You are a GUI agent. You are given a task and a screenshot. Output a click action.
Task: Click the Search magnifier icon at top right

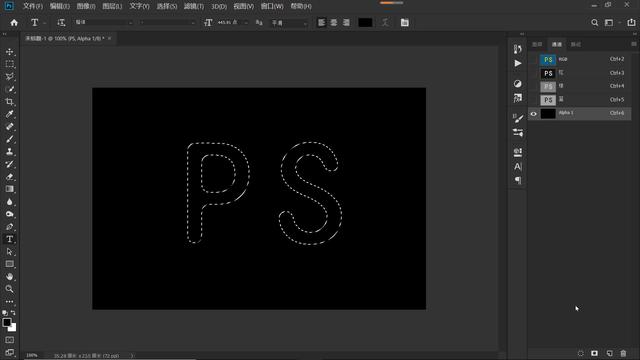tap(595, 23)
